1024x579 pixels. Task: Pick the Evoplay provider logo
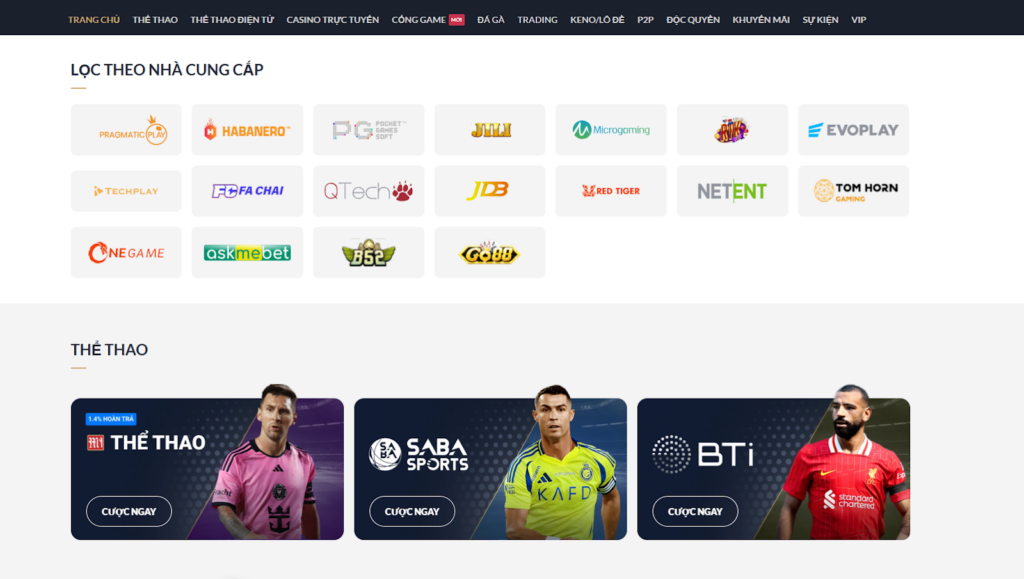[x=854, y=130]
